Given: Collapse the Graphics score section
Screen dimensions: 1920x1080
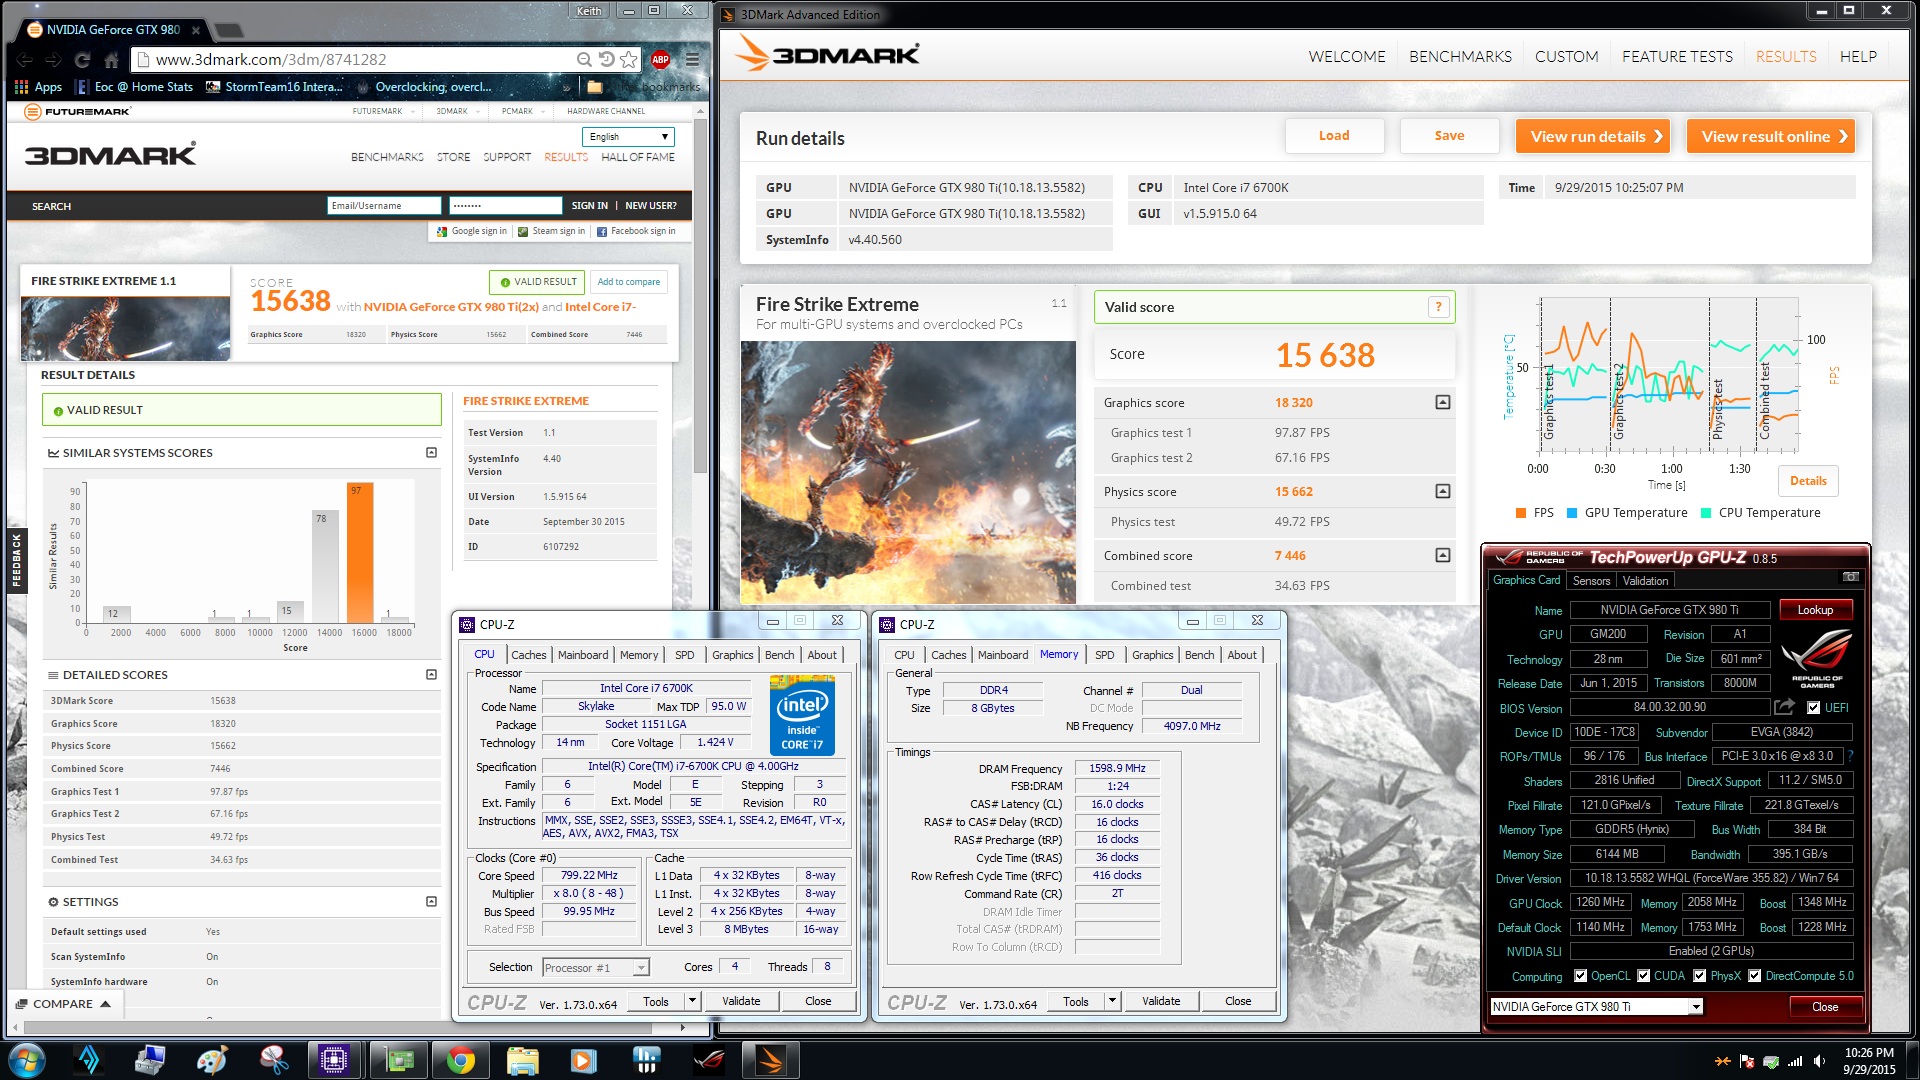Looking at the screenshot, I should tap(1442, 402).
